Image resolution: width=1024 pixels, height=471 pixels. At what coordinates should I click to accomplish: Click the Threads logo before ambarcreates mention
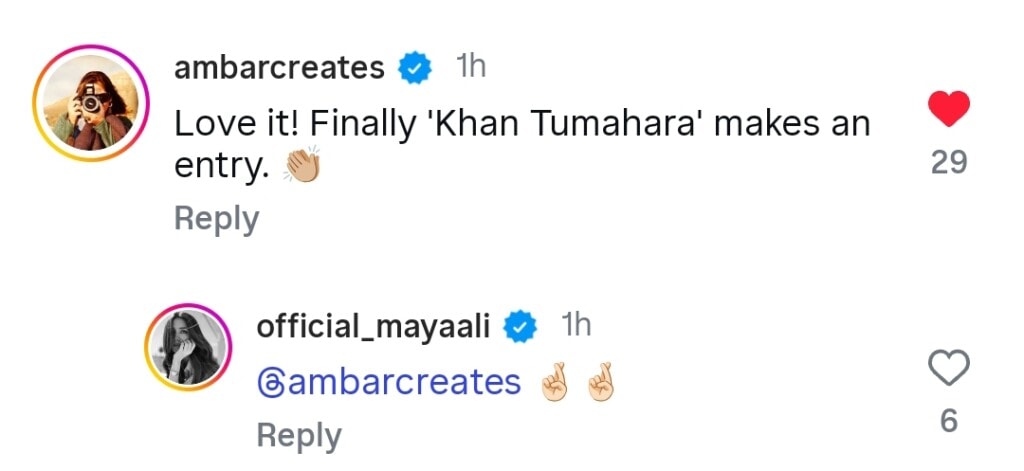270,383
